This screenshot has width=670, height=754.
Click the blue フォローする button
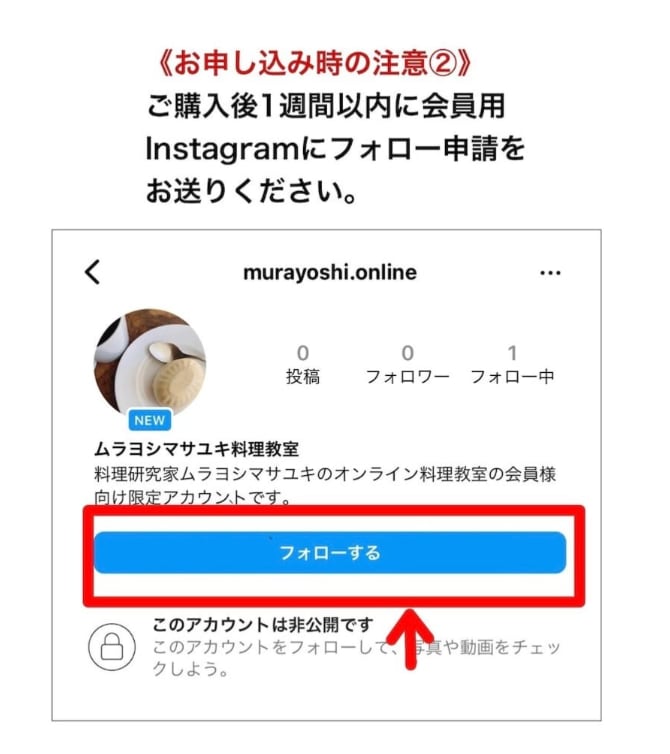click(x=330, y=553)
